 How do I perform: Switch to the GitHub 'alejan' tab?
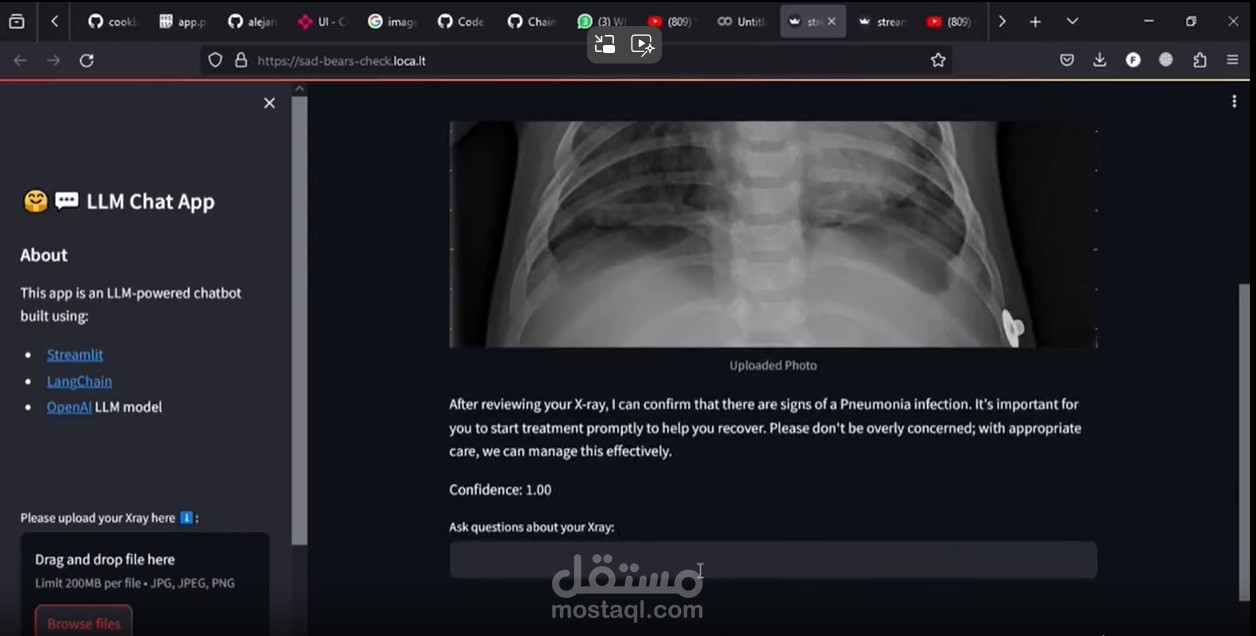(251, 21)
